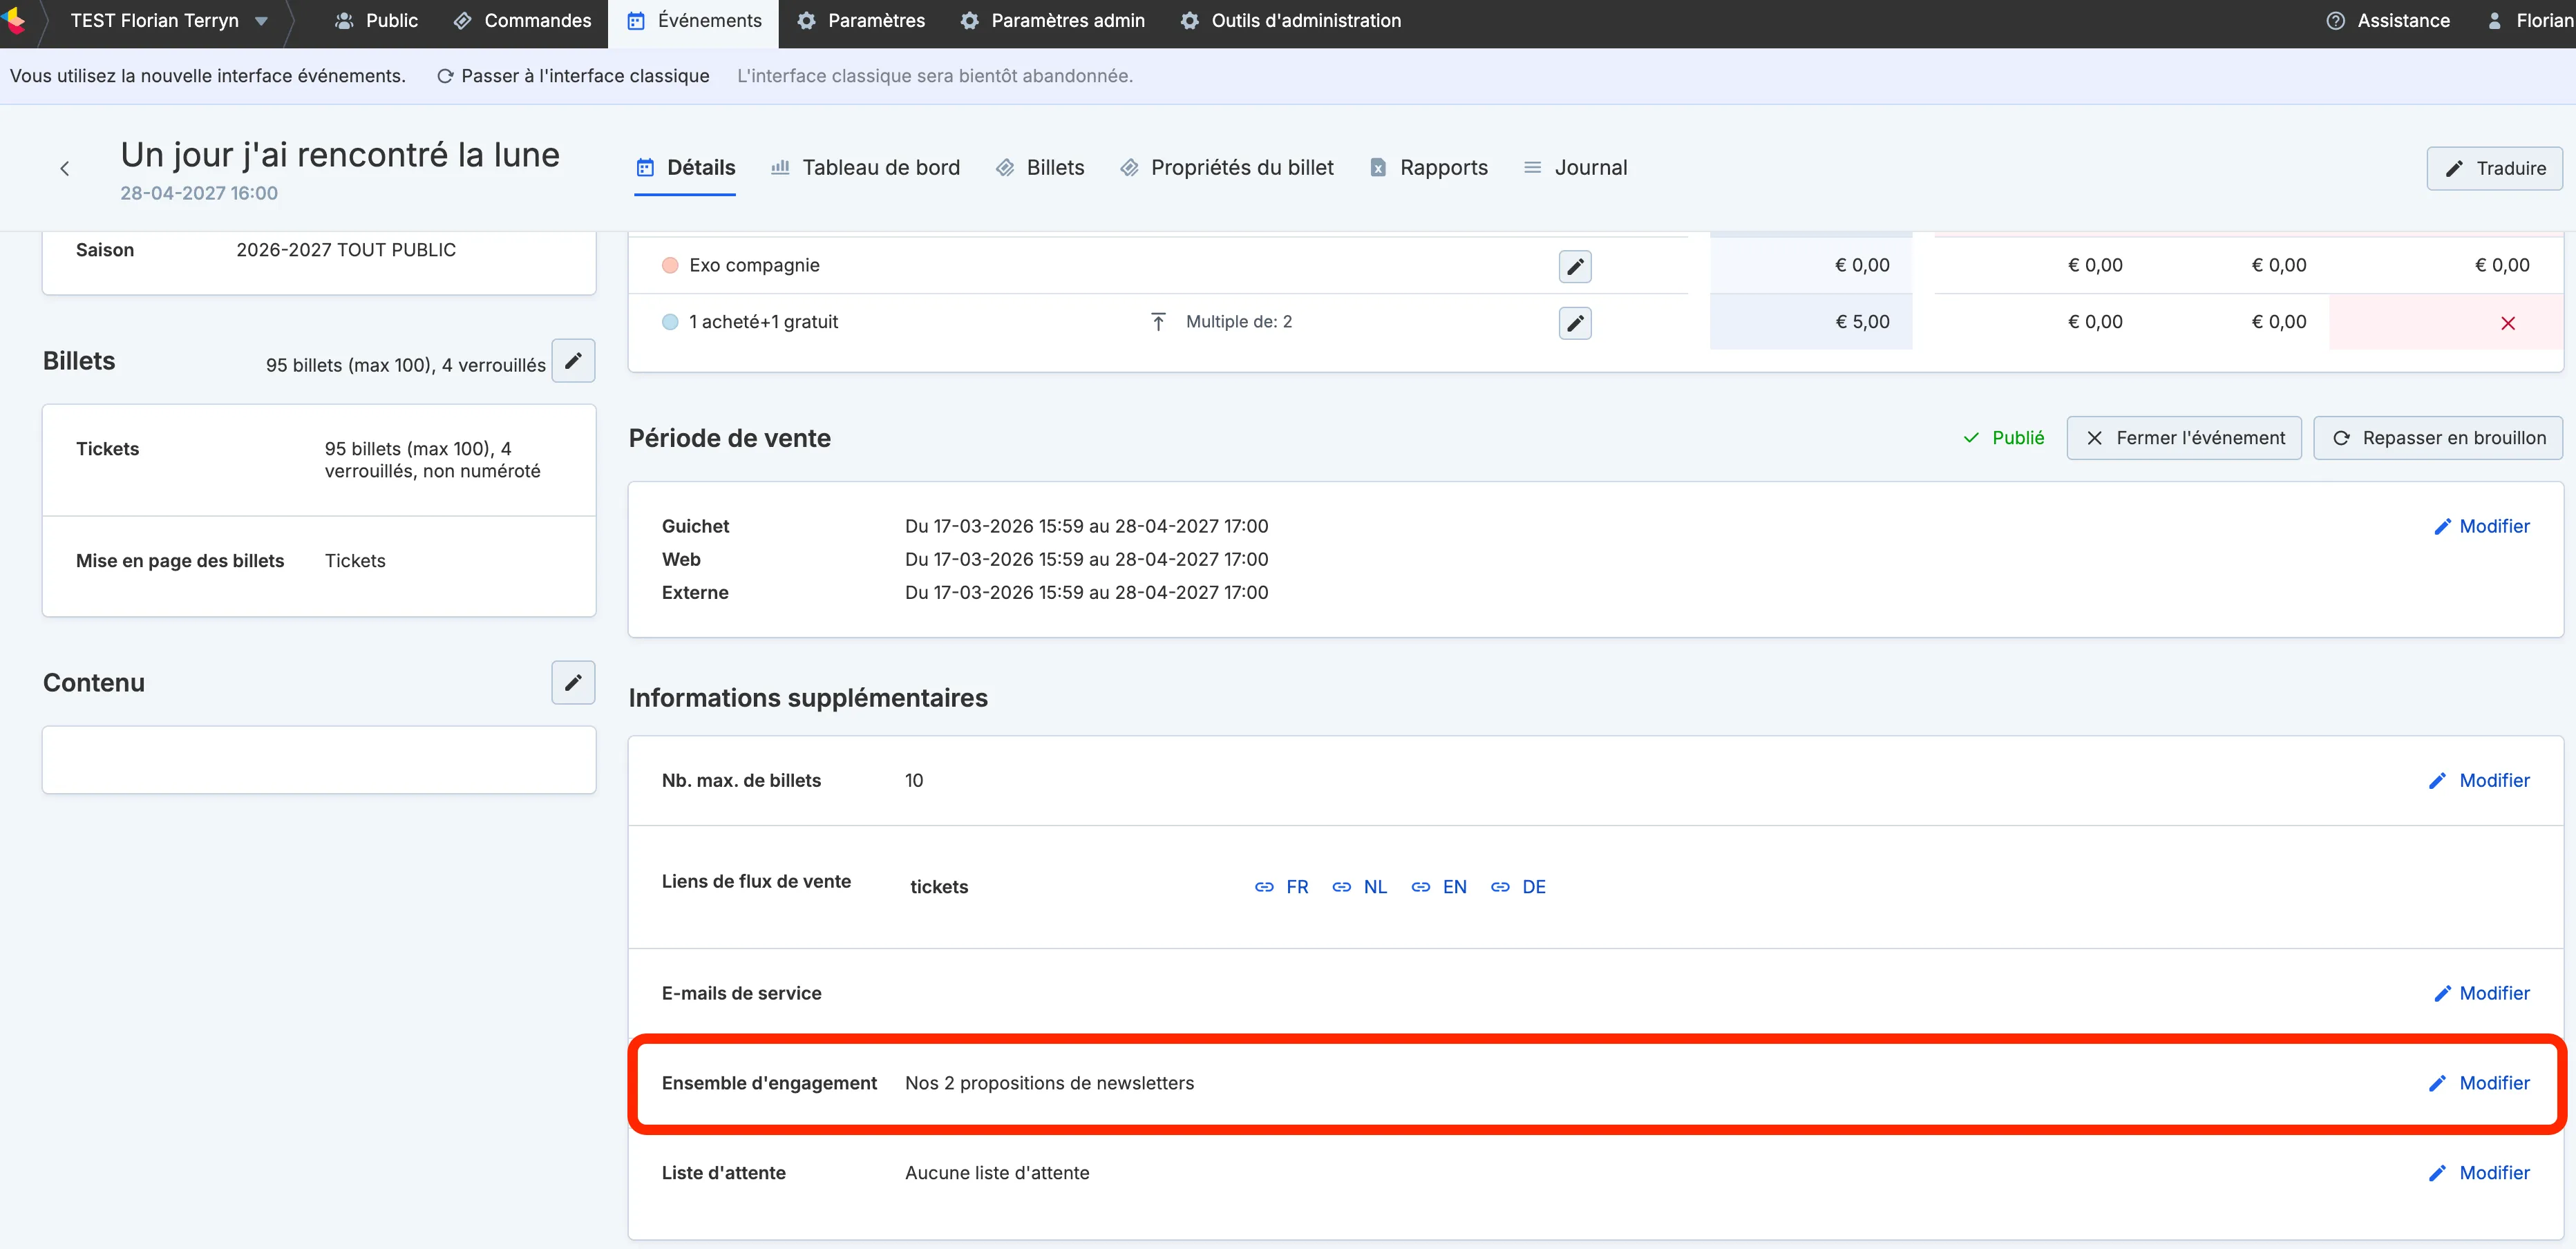Open Paramètres admin menu
The image size is (2576, 1249).
tap(1053, 20)
